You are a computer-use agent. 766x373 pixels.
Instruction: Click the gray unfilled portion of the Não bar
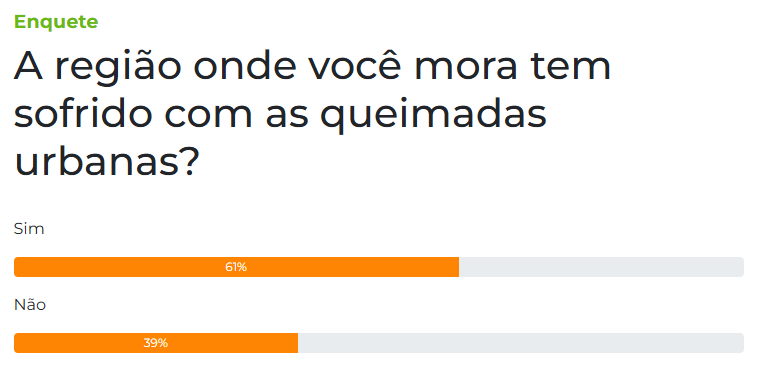(521, 343)
